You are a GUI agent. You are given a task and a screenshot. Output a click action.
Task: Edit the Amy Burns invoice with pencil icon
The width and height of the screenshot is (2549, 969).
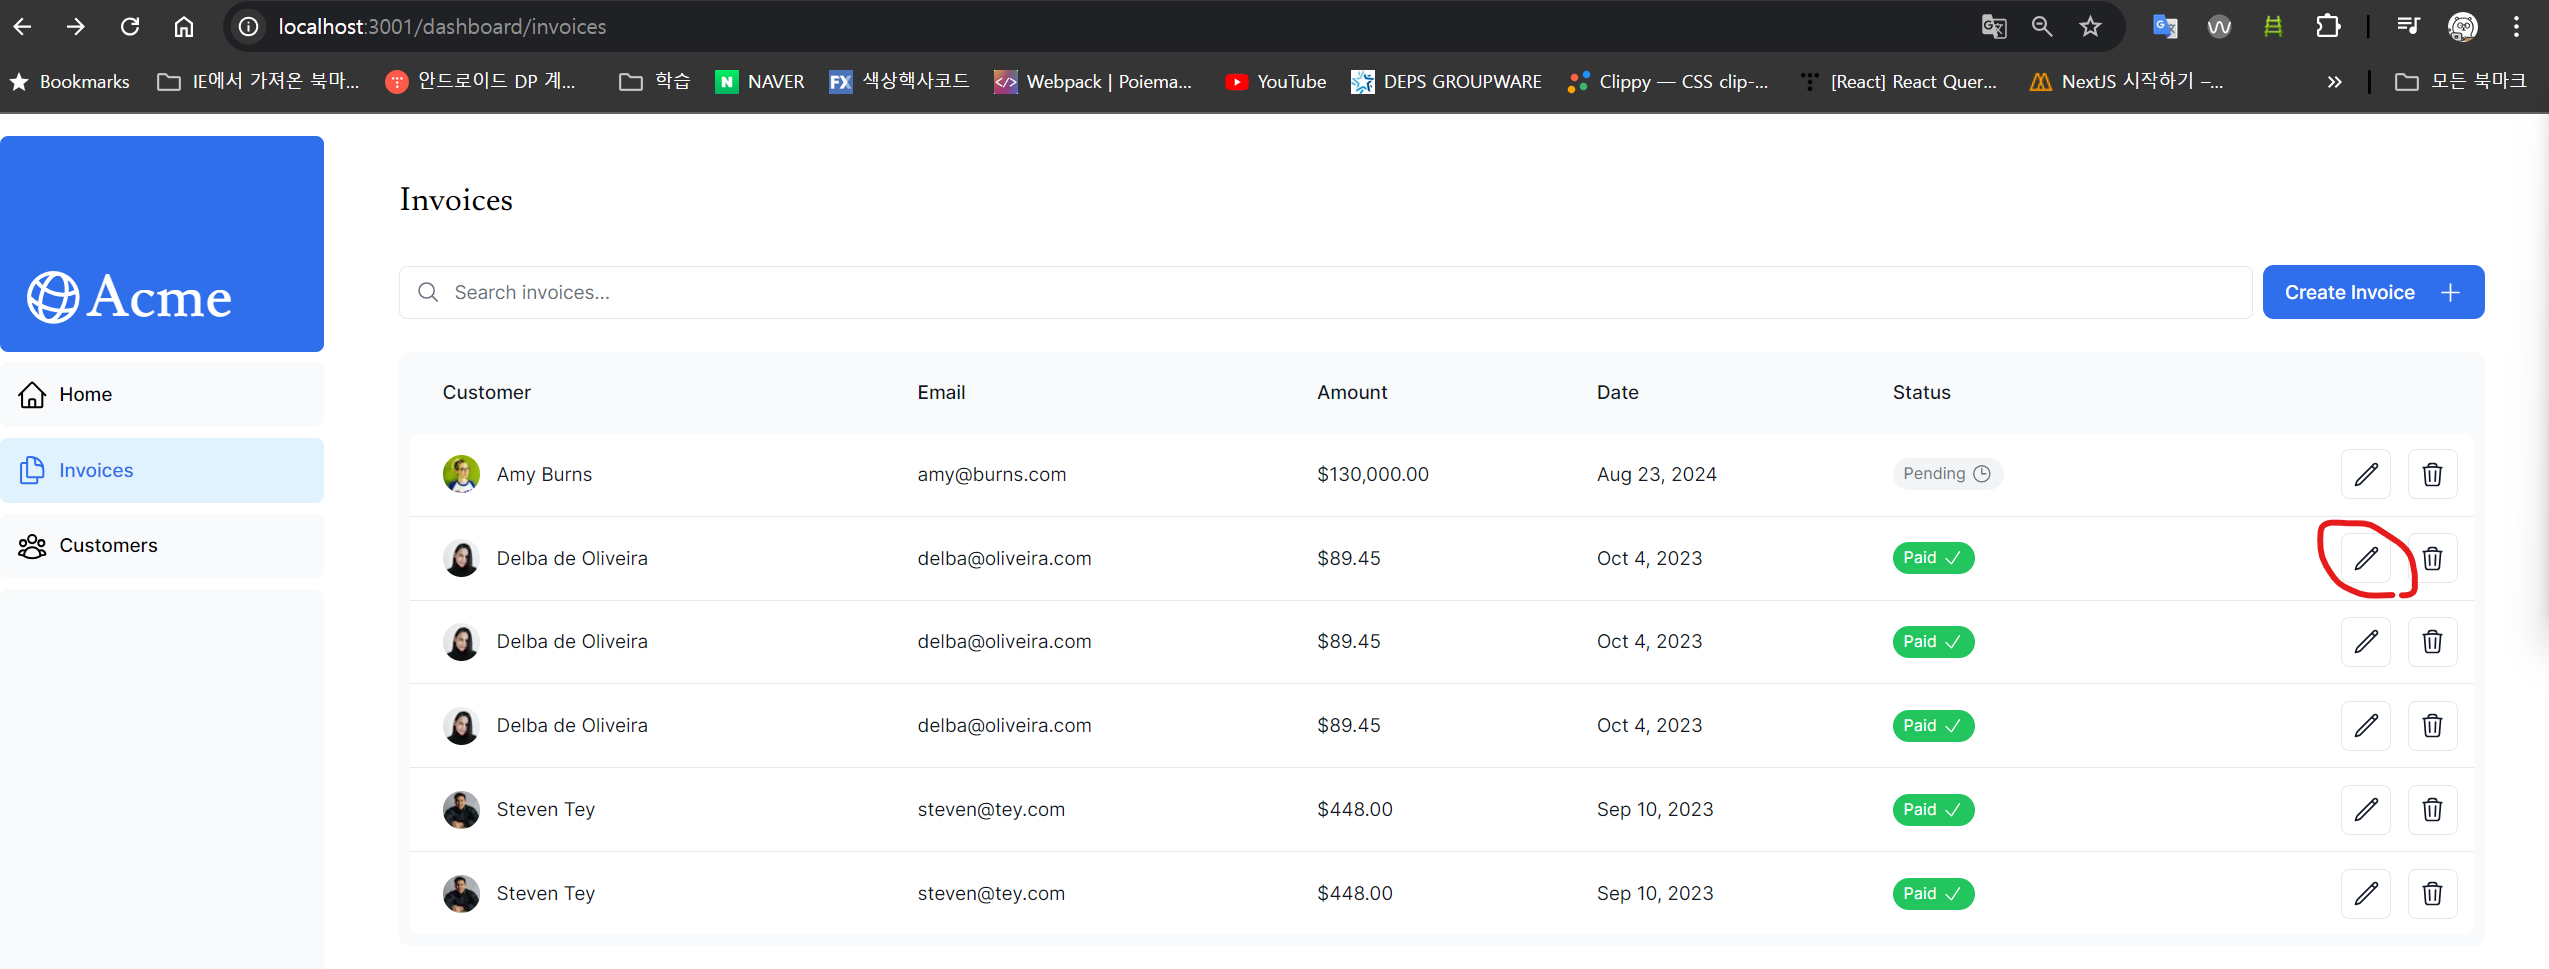2365,474
